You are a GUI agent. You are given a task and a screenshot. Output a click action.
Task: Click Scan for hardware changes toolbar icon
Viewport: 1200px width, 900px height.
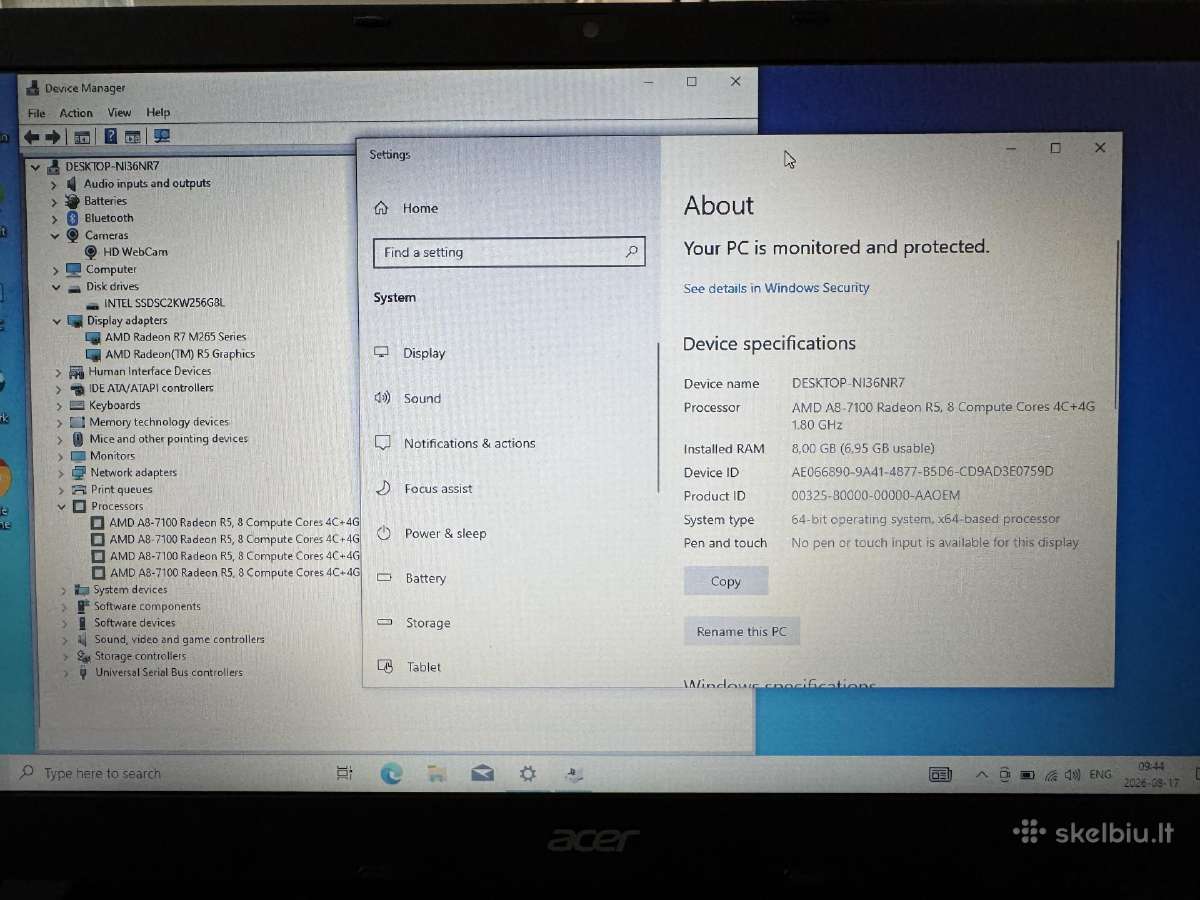point(161,137)
